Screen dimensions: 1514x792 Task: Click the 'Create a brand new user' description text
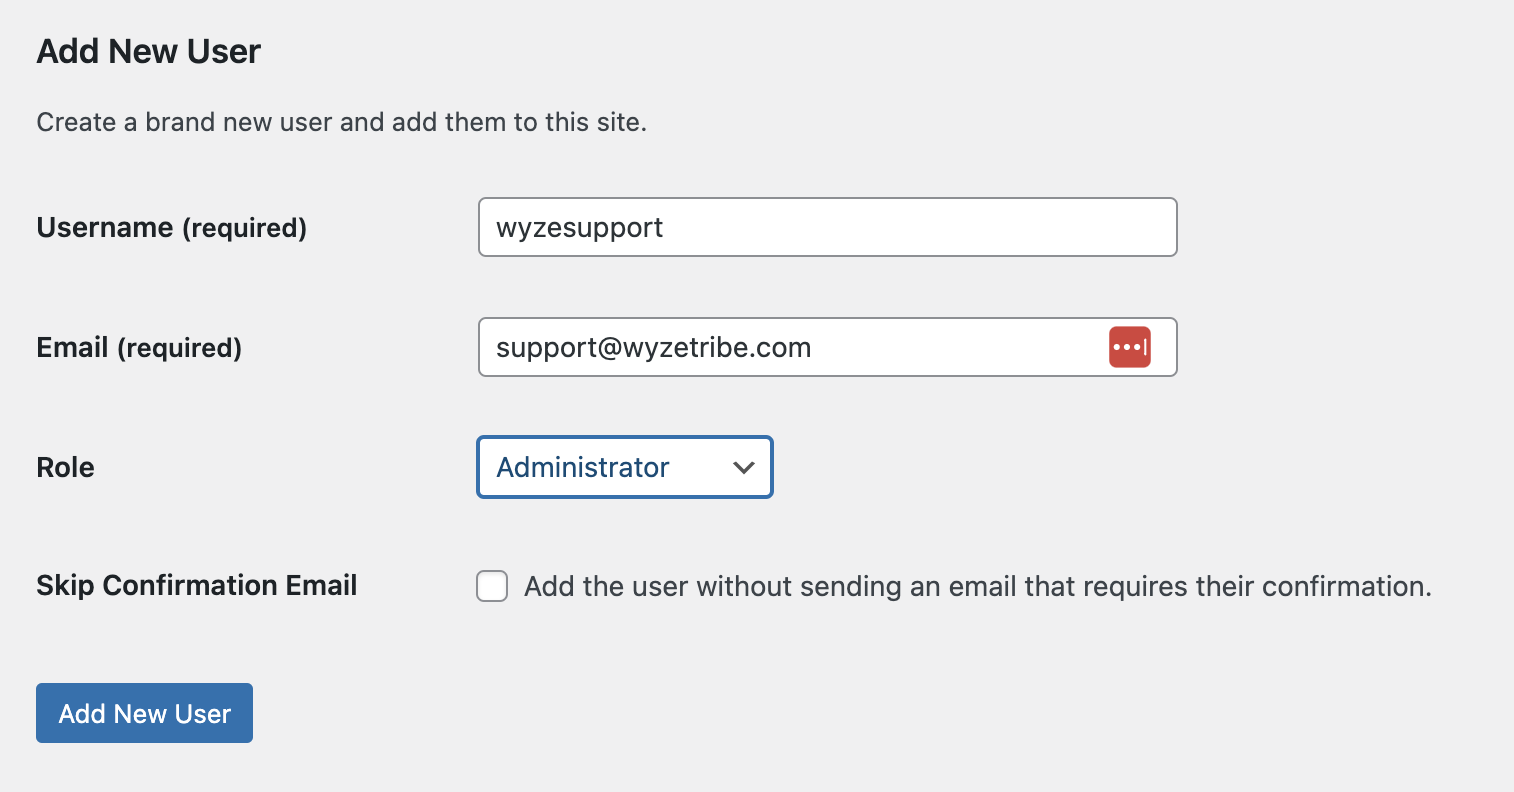point(341,122)
